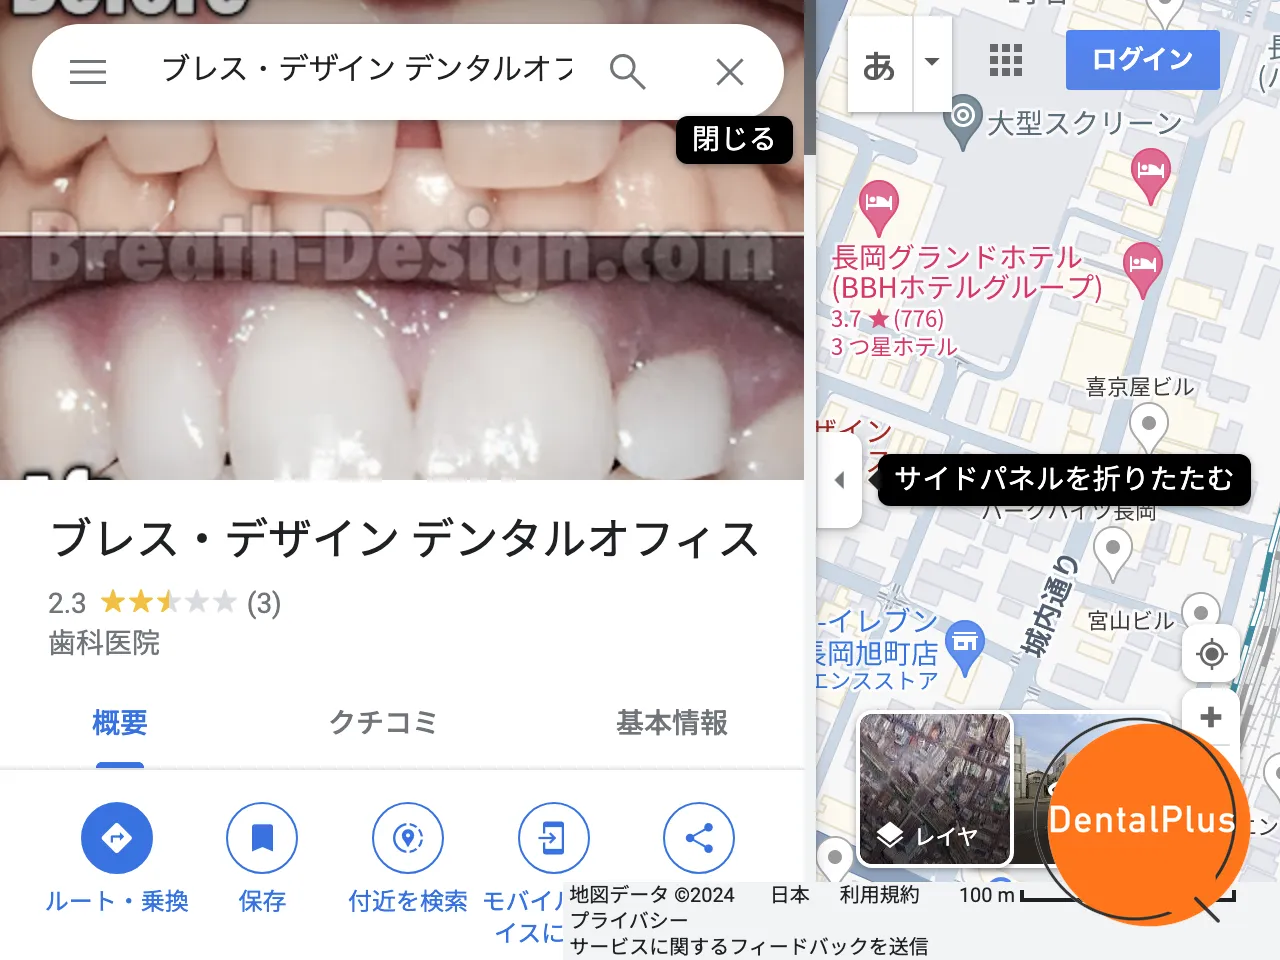
Task: Zoom in with the plus button
Action: click(1211, 717)
